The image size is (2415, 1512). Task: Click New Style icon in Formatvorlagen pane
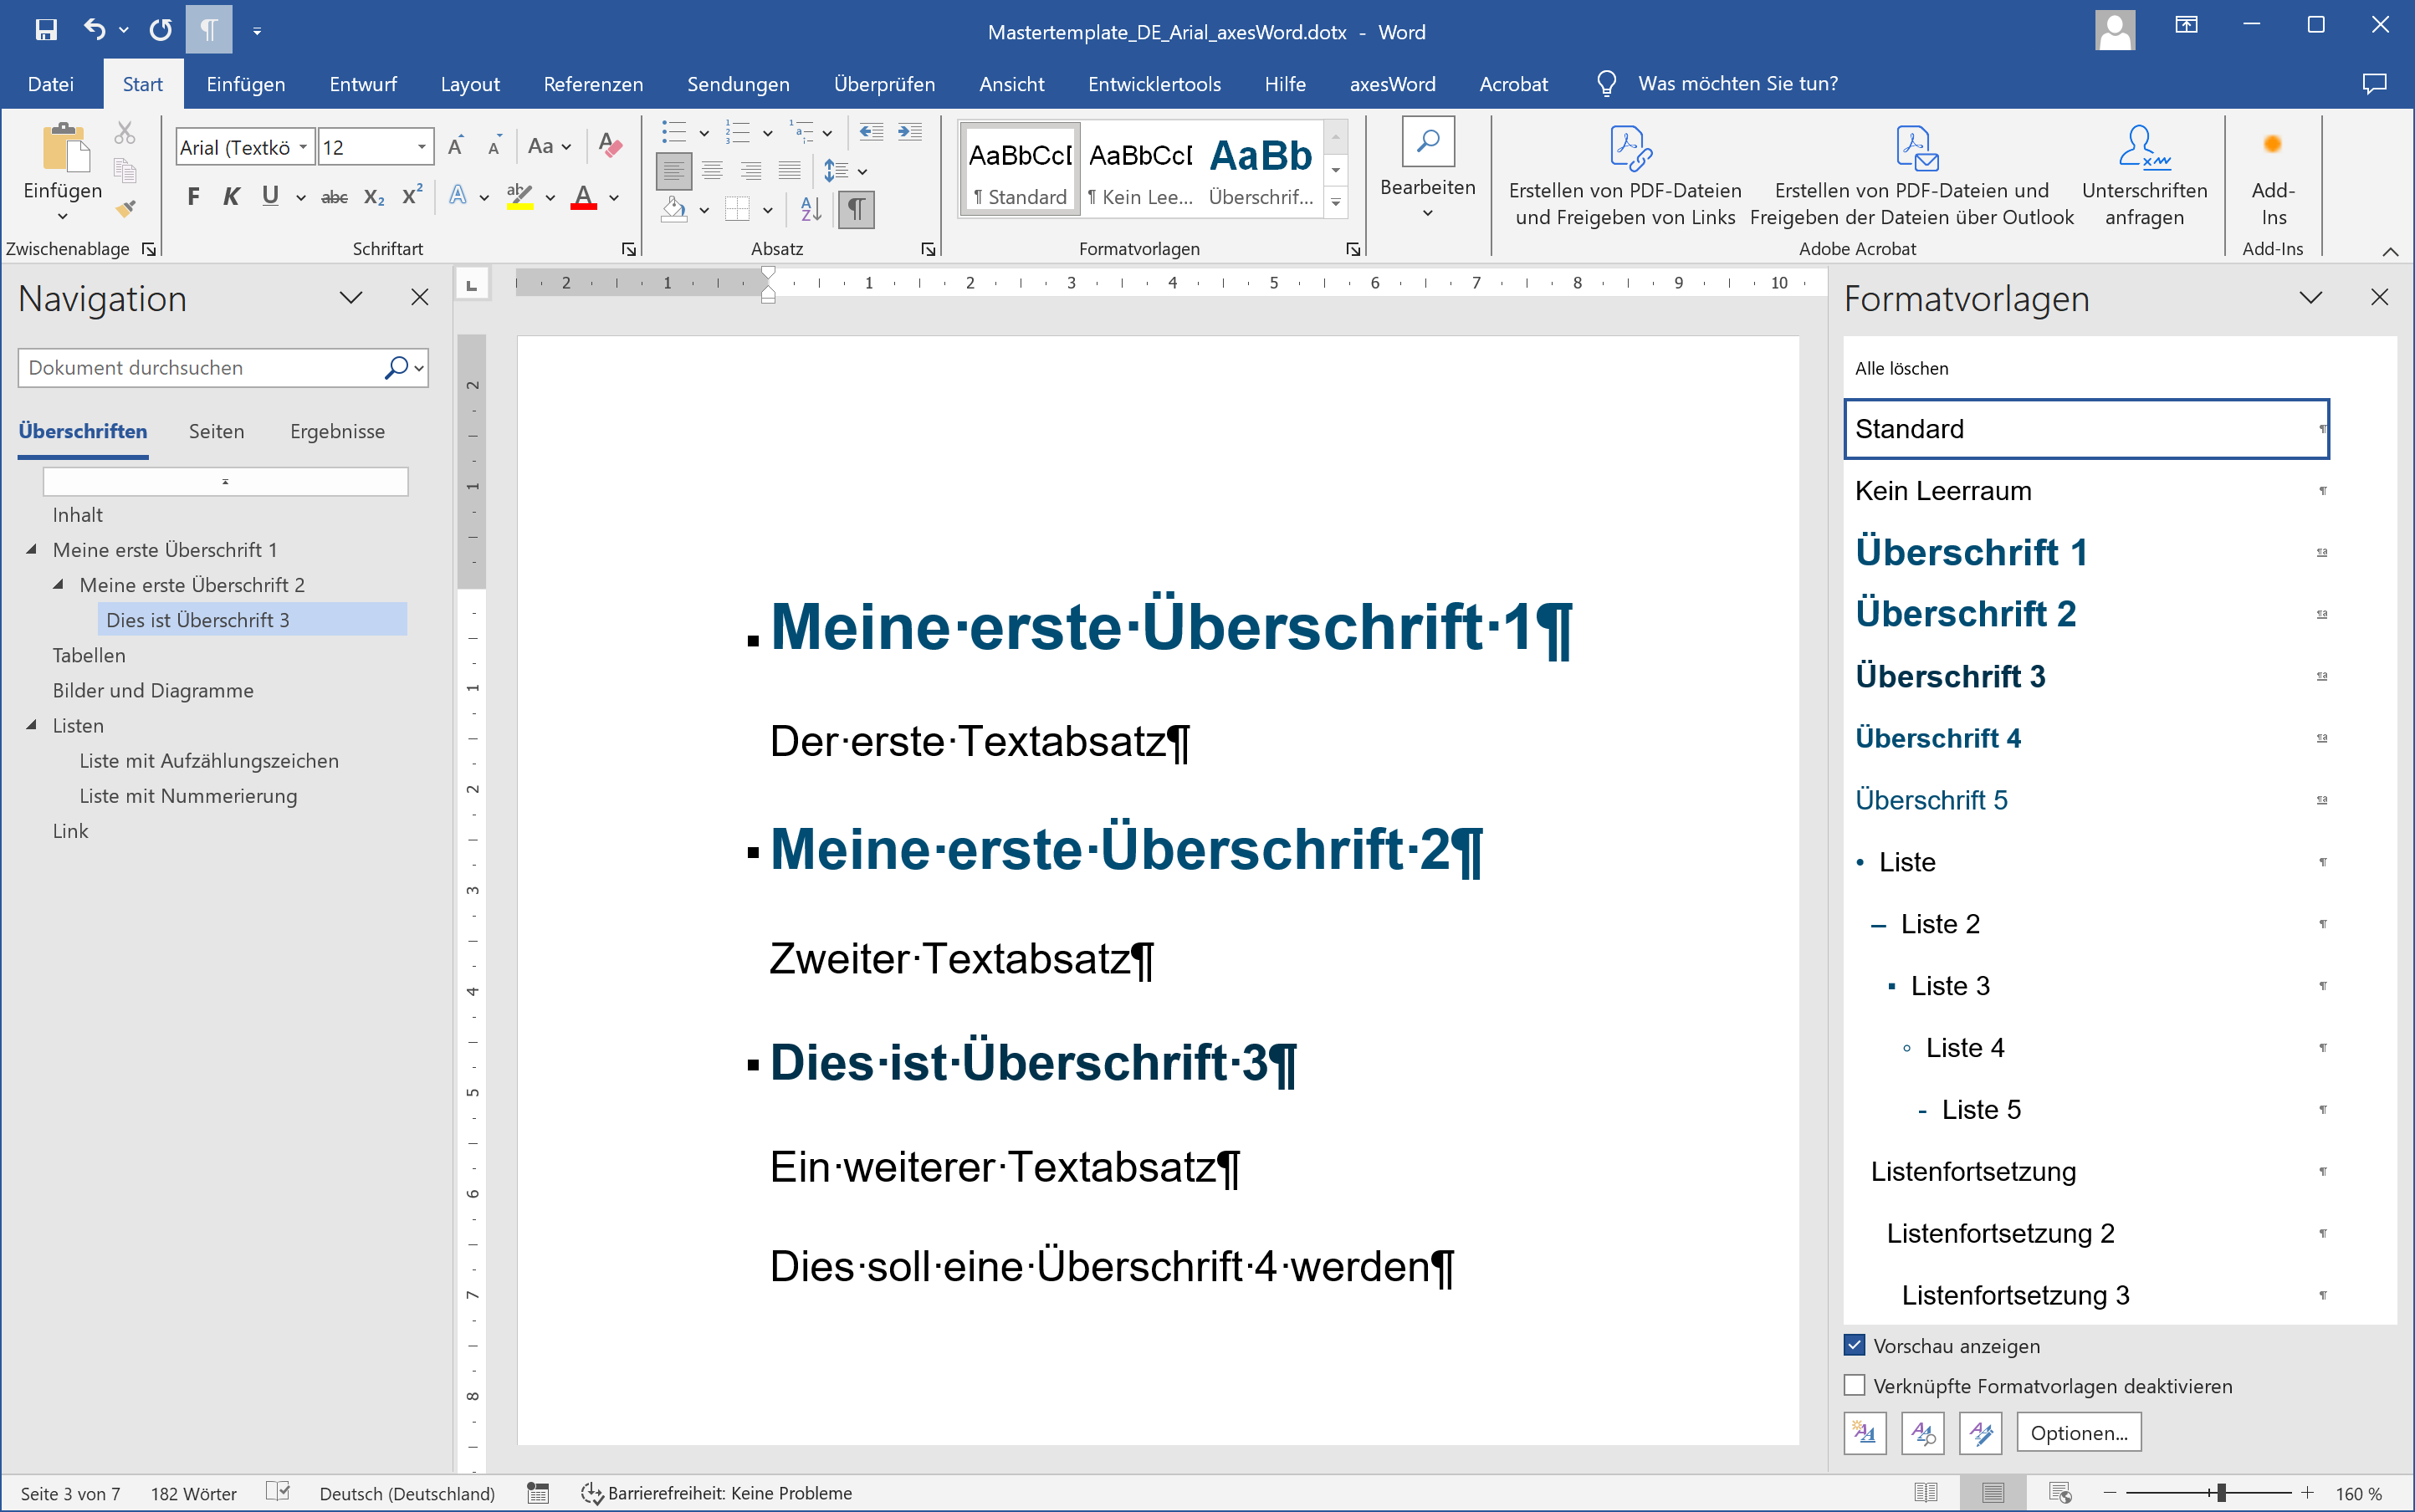point(1864,1433)
